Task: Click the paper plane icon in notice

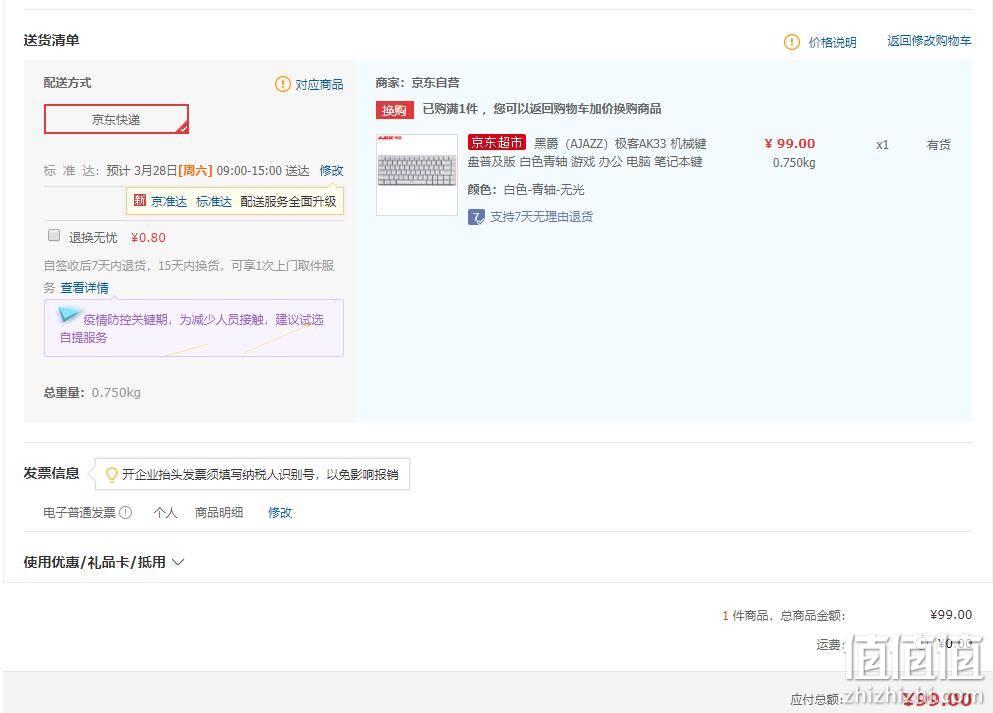Action: (68, 315)
